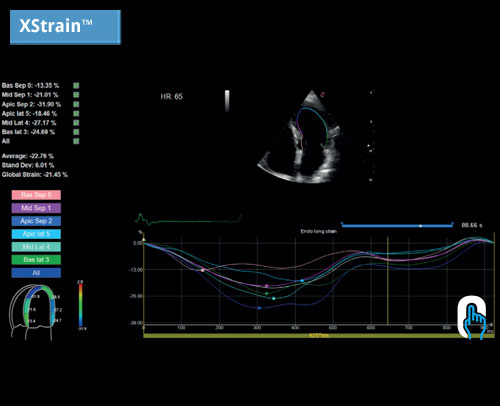
Task: Toggle the Apic Sep 2 checkbox
Action: (x=76, y=104)
